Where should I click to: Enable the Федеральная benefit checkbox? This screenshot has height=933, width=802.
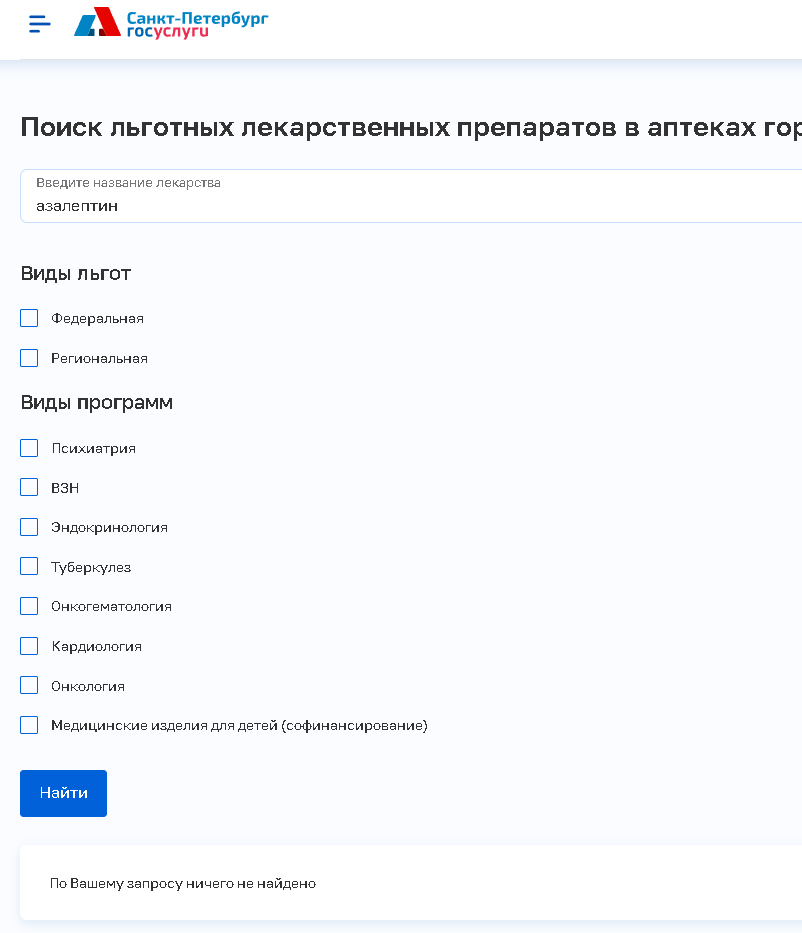[x=29, y=318]
